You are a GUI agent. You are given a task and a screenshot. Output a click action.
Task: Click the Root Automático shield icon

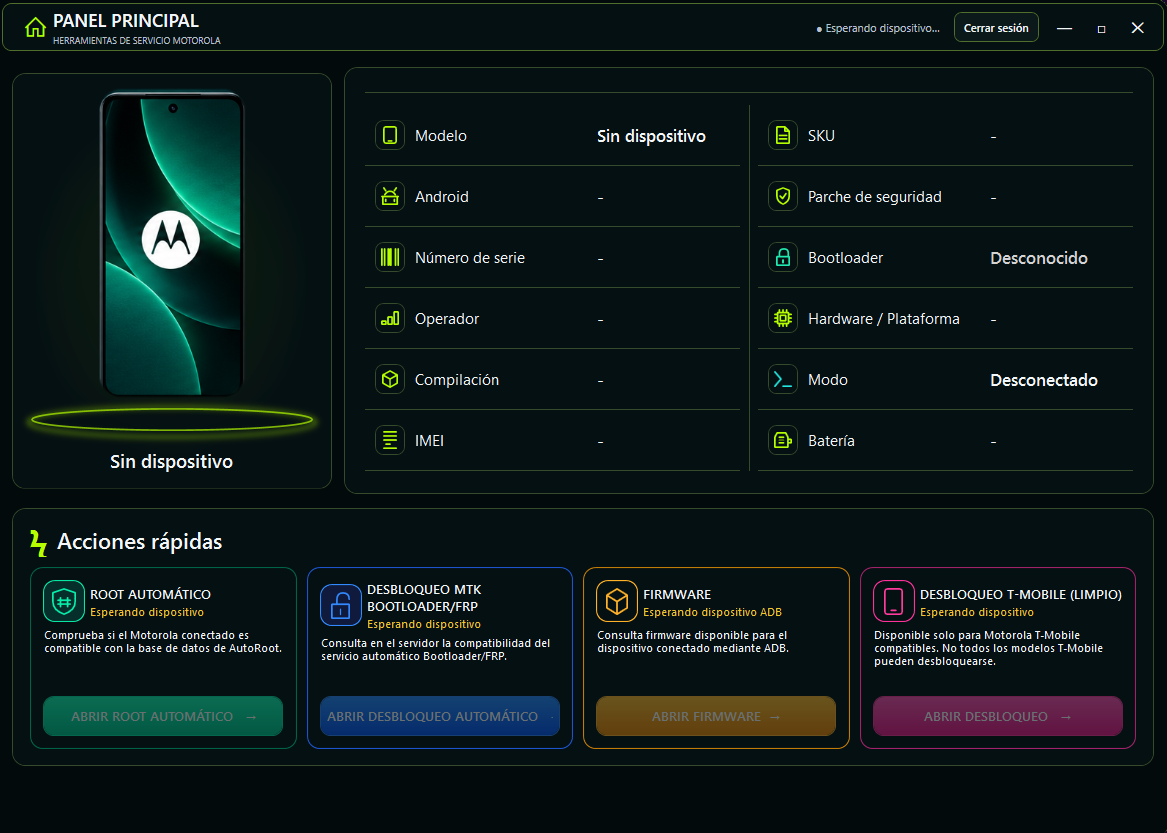pyautogui.click(x=64, y=601)
